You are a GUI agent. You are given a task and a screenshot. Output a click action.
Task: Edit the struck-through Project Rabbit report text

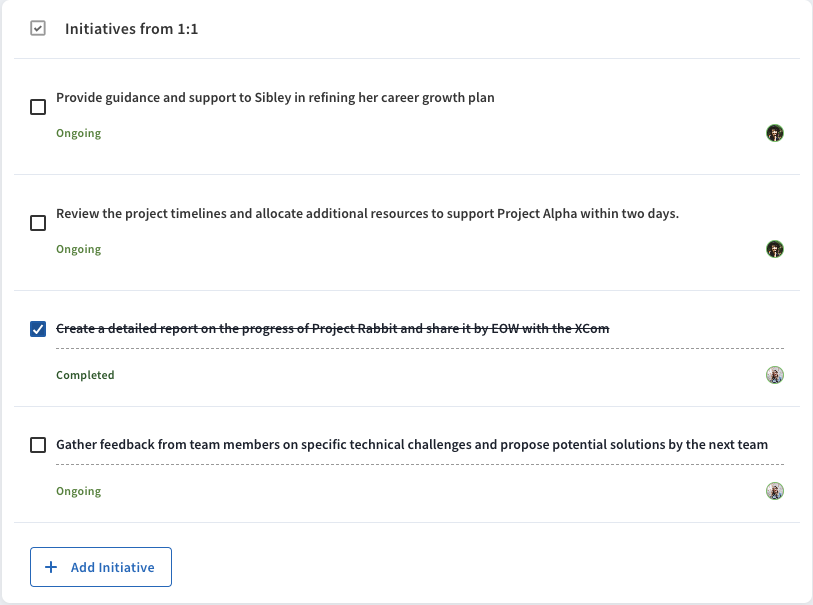332,329
